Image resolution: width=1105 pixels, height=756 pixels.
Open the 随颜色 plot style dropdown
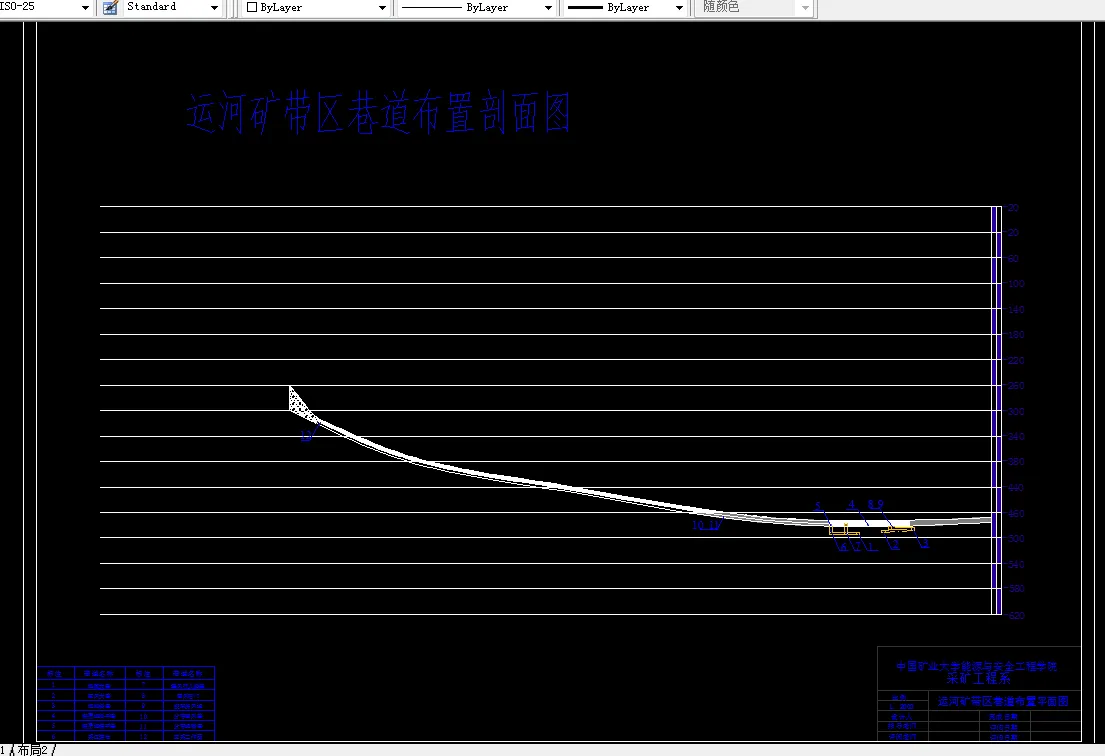pos(805,8)
